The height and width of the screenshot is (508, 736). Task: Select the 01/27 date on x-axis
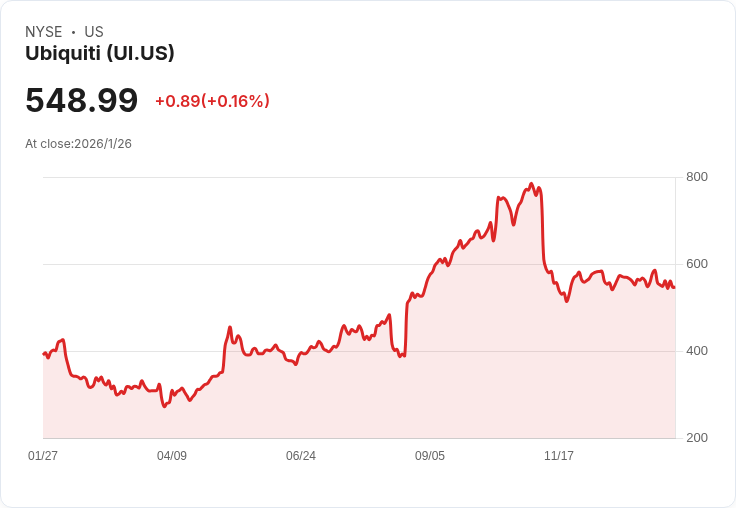pos(43,456)
